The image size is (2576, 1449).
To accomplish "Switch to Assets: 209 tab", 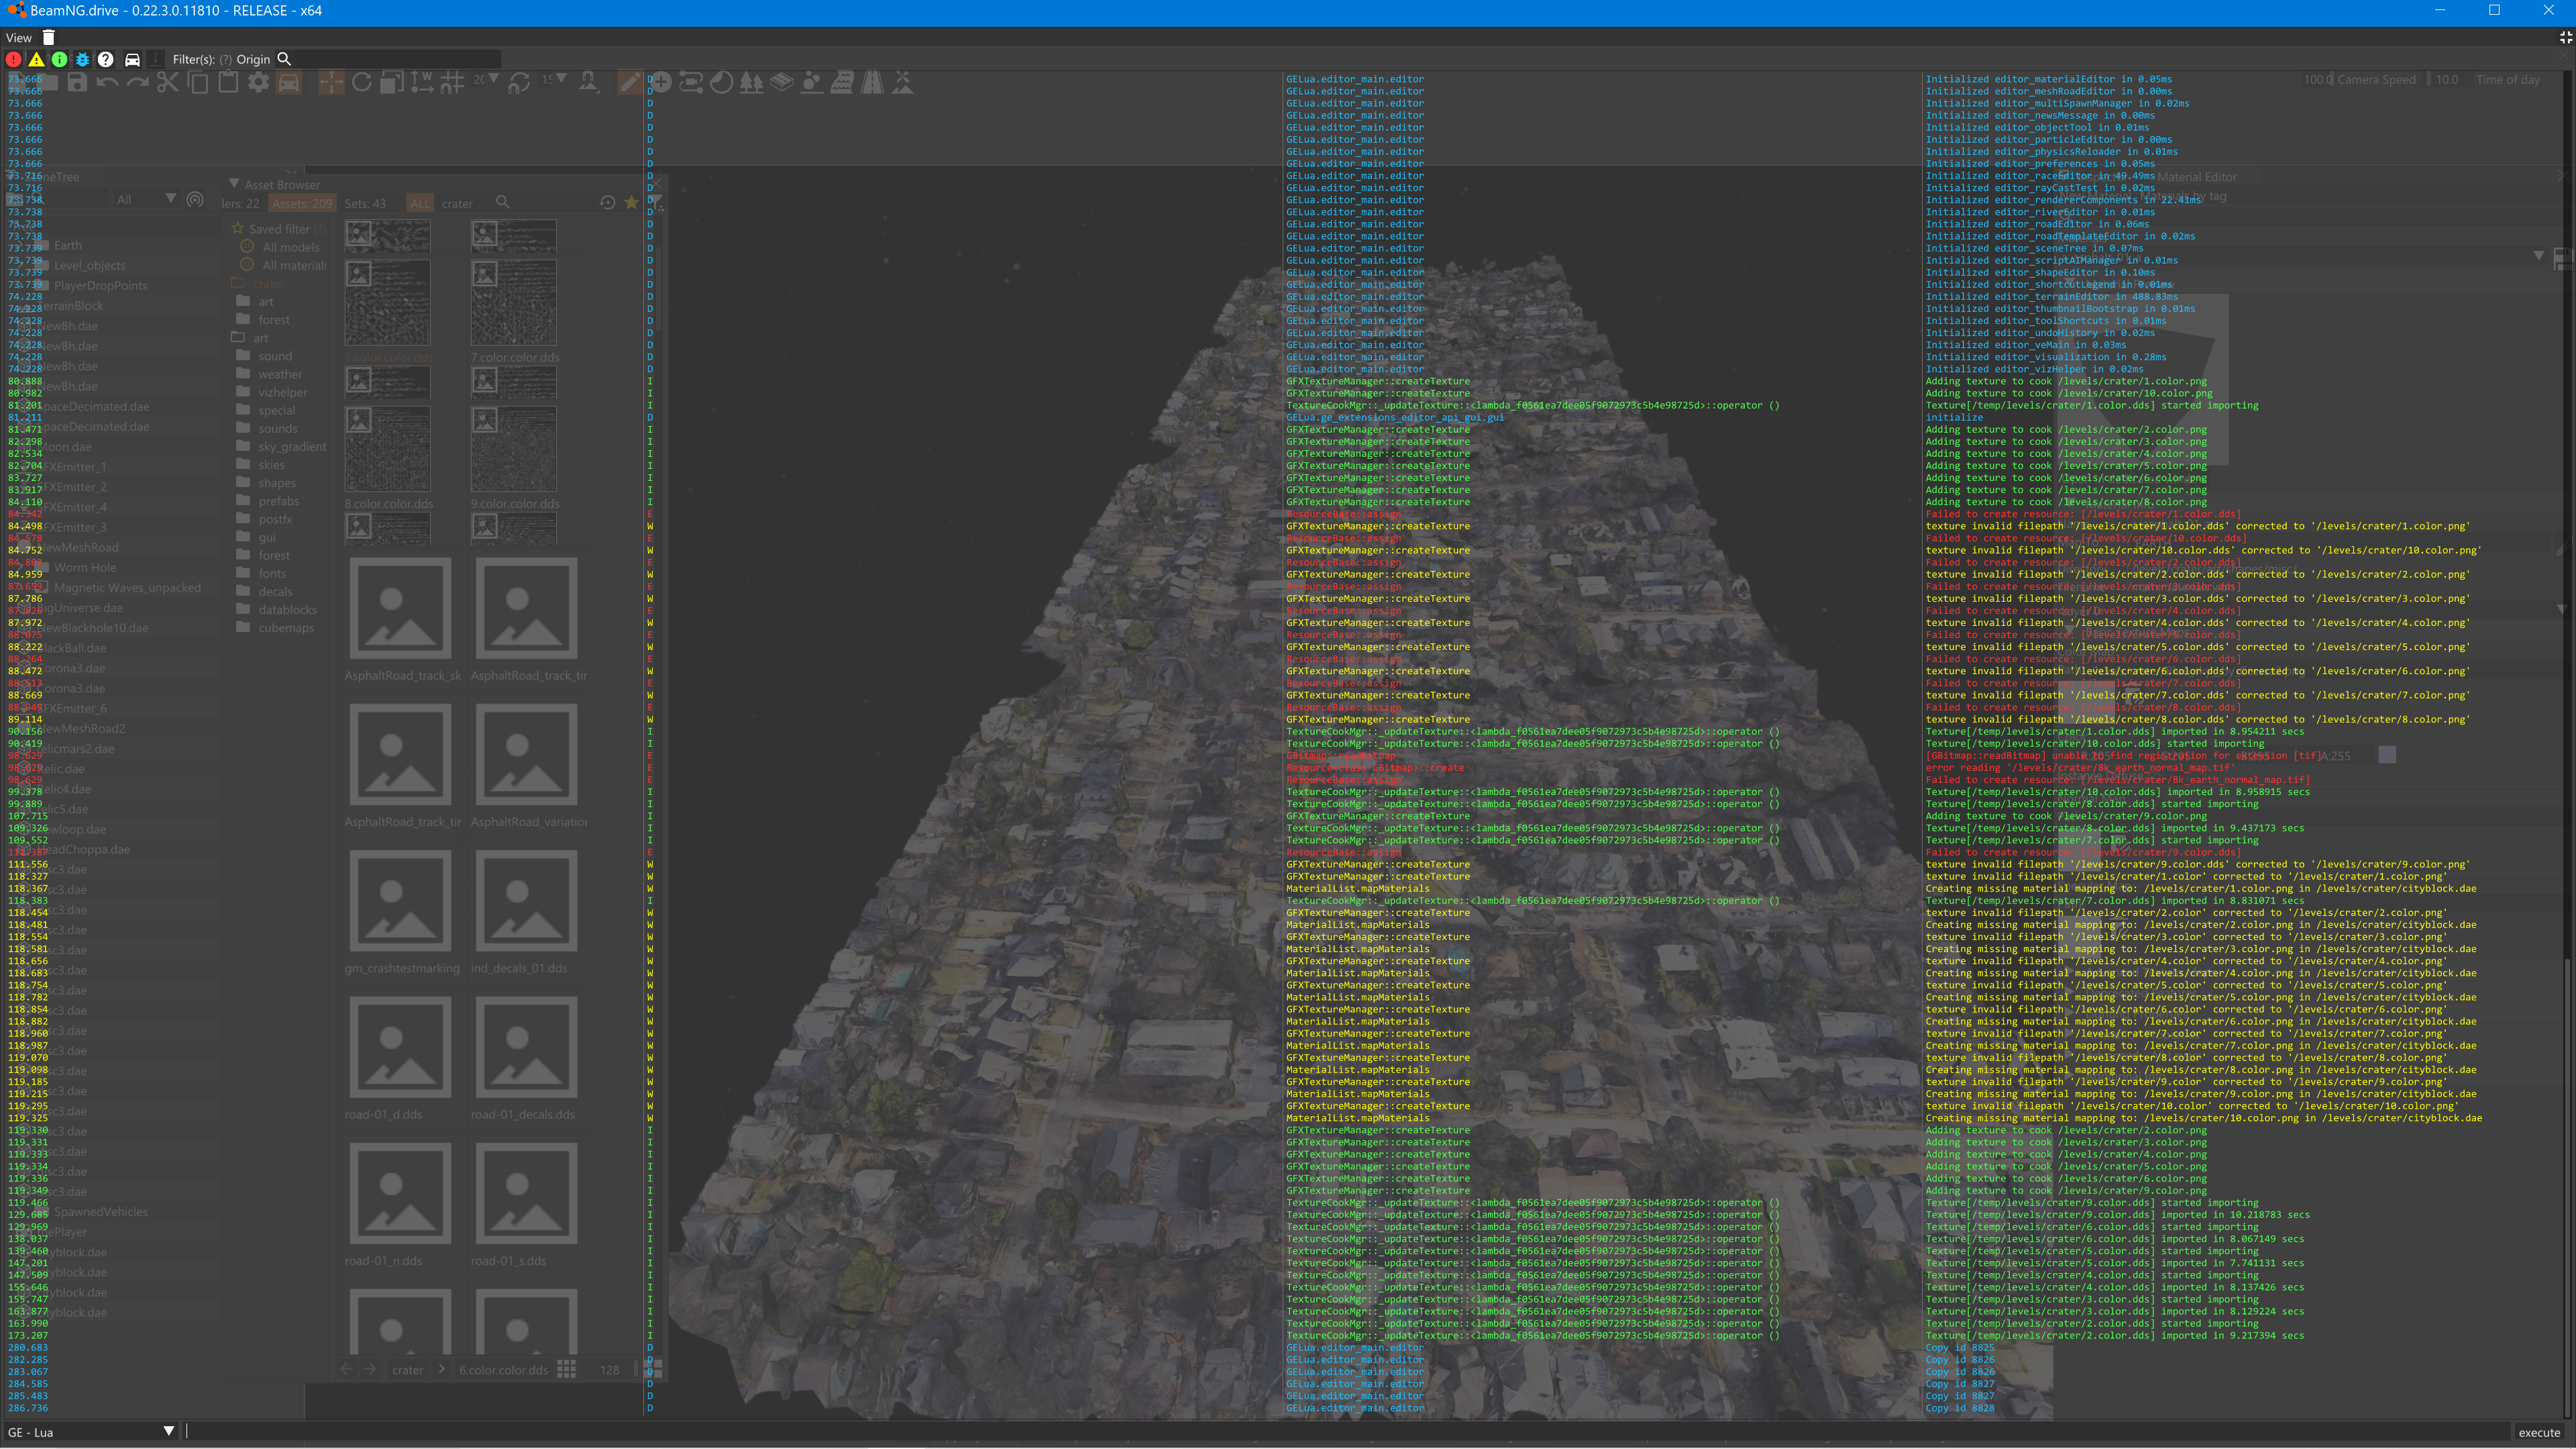I will click(x=301, y=203).
